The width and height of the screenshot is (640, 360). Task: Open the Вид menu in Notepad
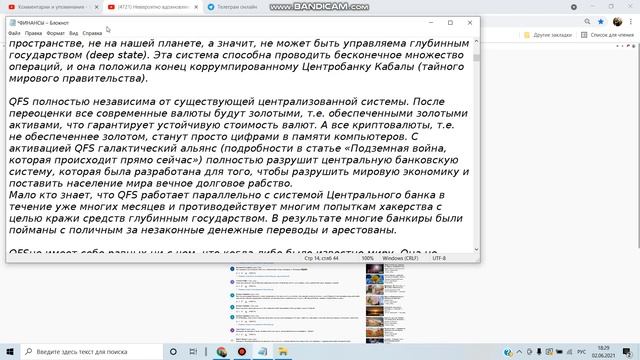[73, 33]
